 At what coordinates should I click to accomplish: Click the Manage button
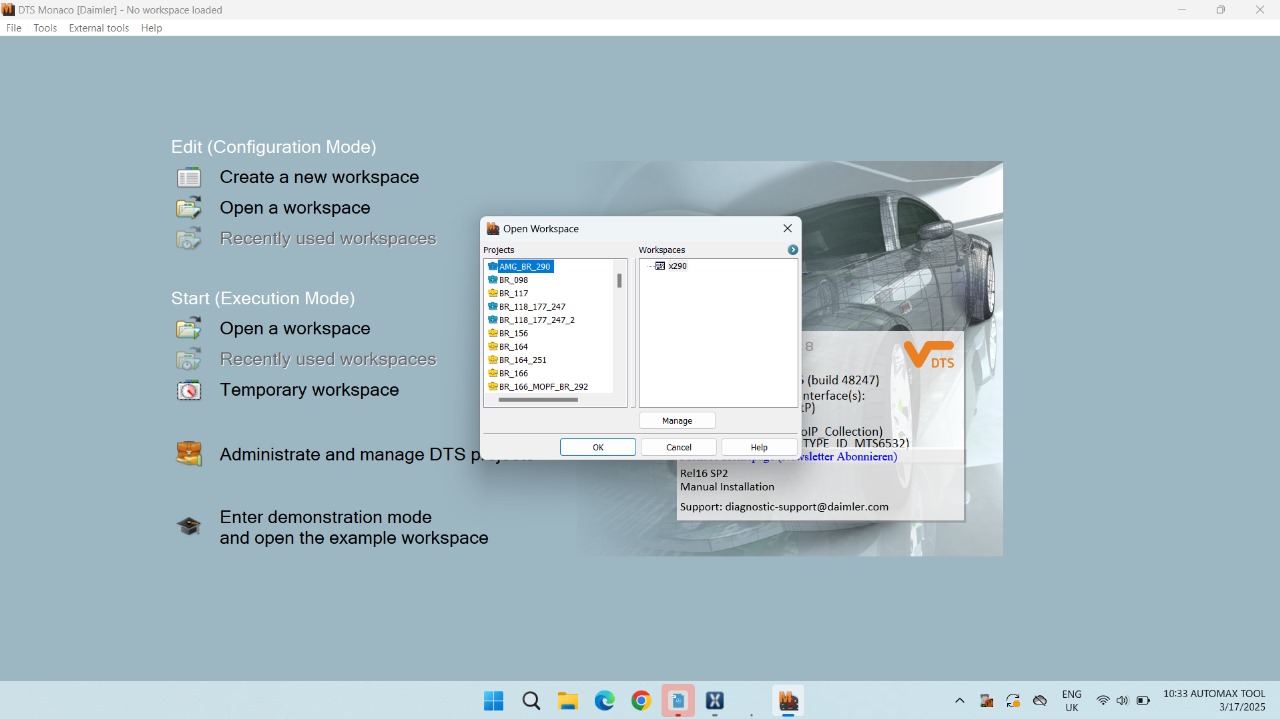[677, 421]
